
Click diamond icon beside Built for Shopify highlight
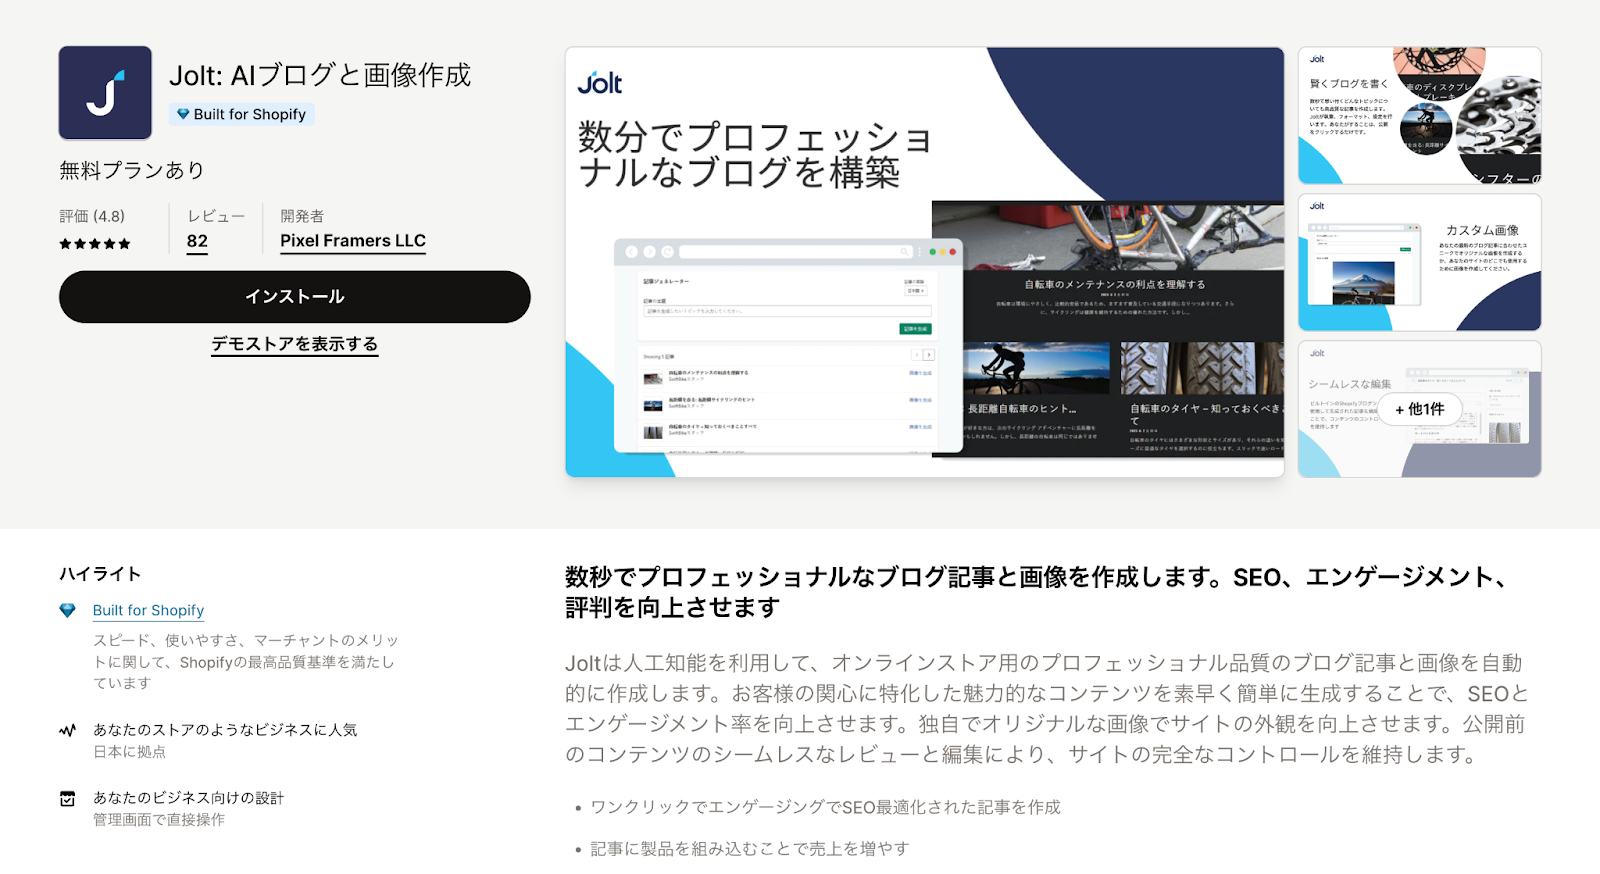tap(67, 610)
